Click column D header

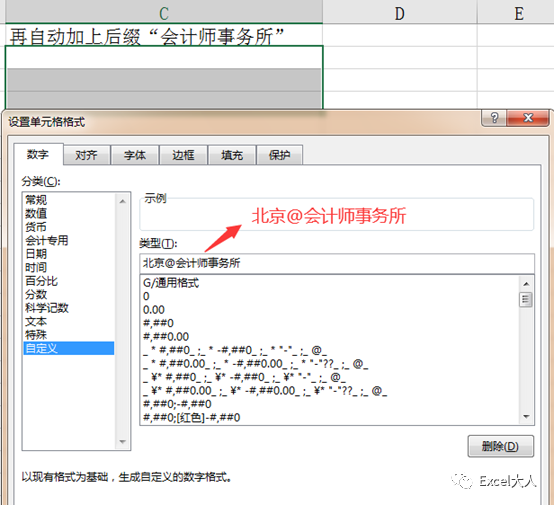pyautogui.click(x=400, y=13)
